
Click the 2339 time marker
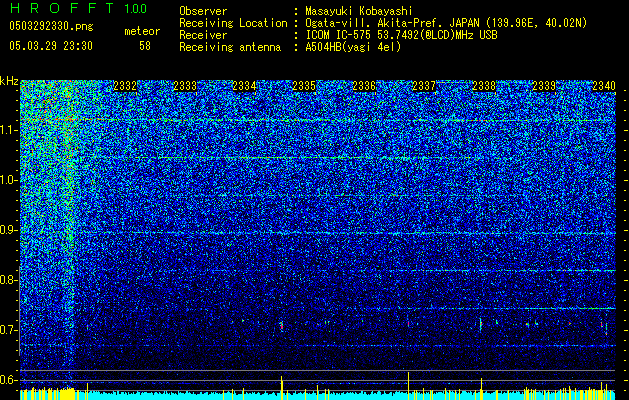[x=544, y=86]
